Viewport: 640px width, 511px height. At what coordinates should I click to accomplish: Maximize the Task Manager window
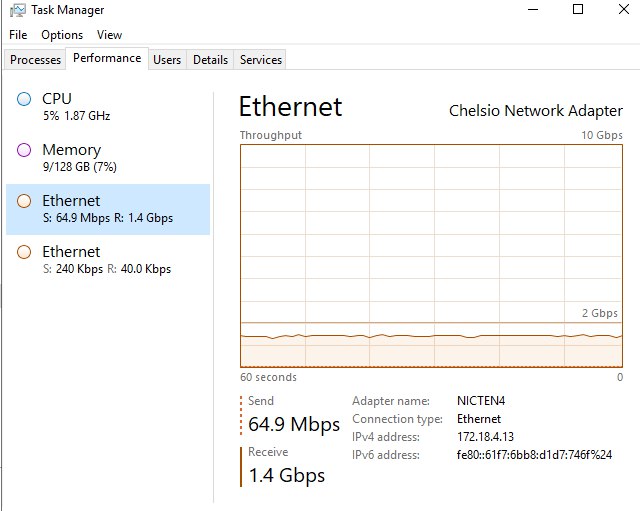pyautogui.click(x=578, y=10)
